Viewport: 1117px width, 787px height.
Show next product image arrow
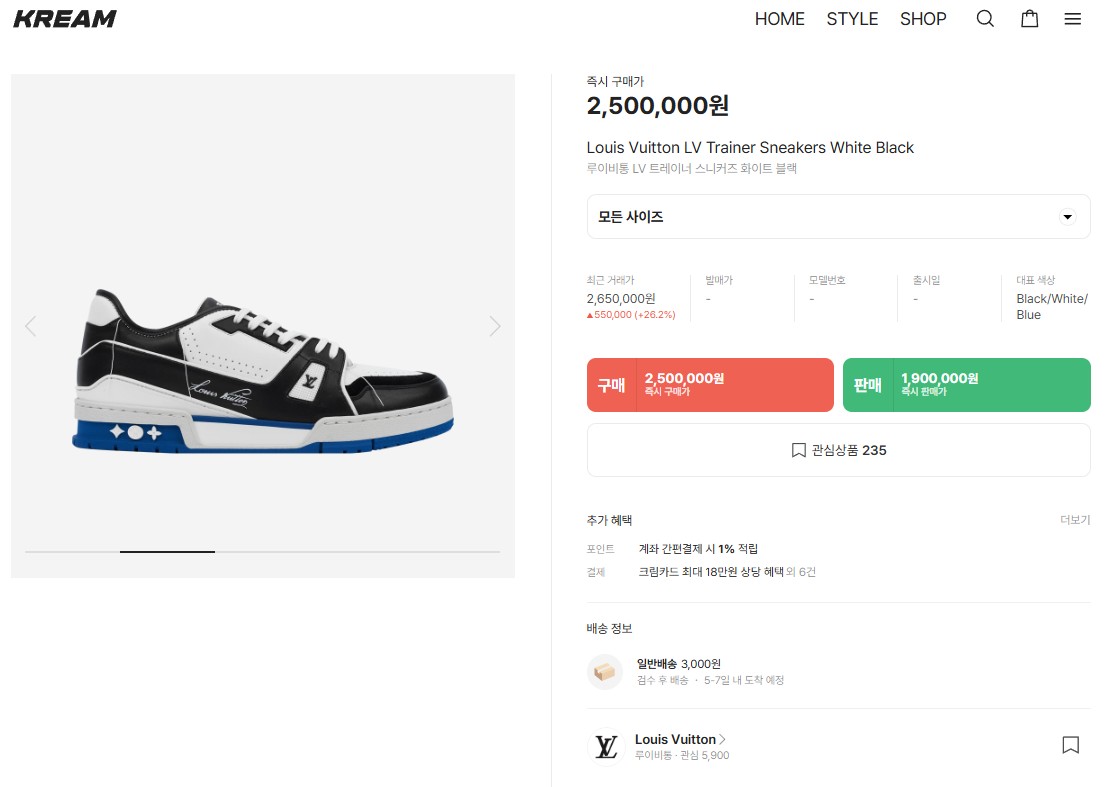pos(494,326)
